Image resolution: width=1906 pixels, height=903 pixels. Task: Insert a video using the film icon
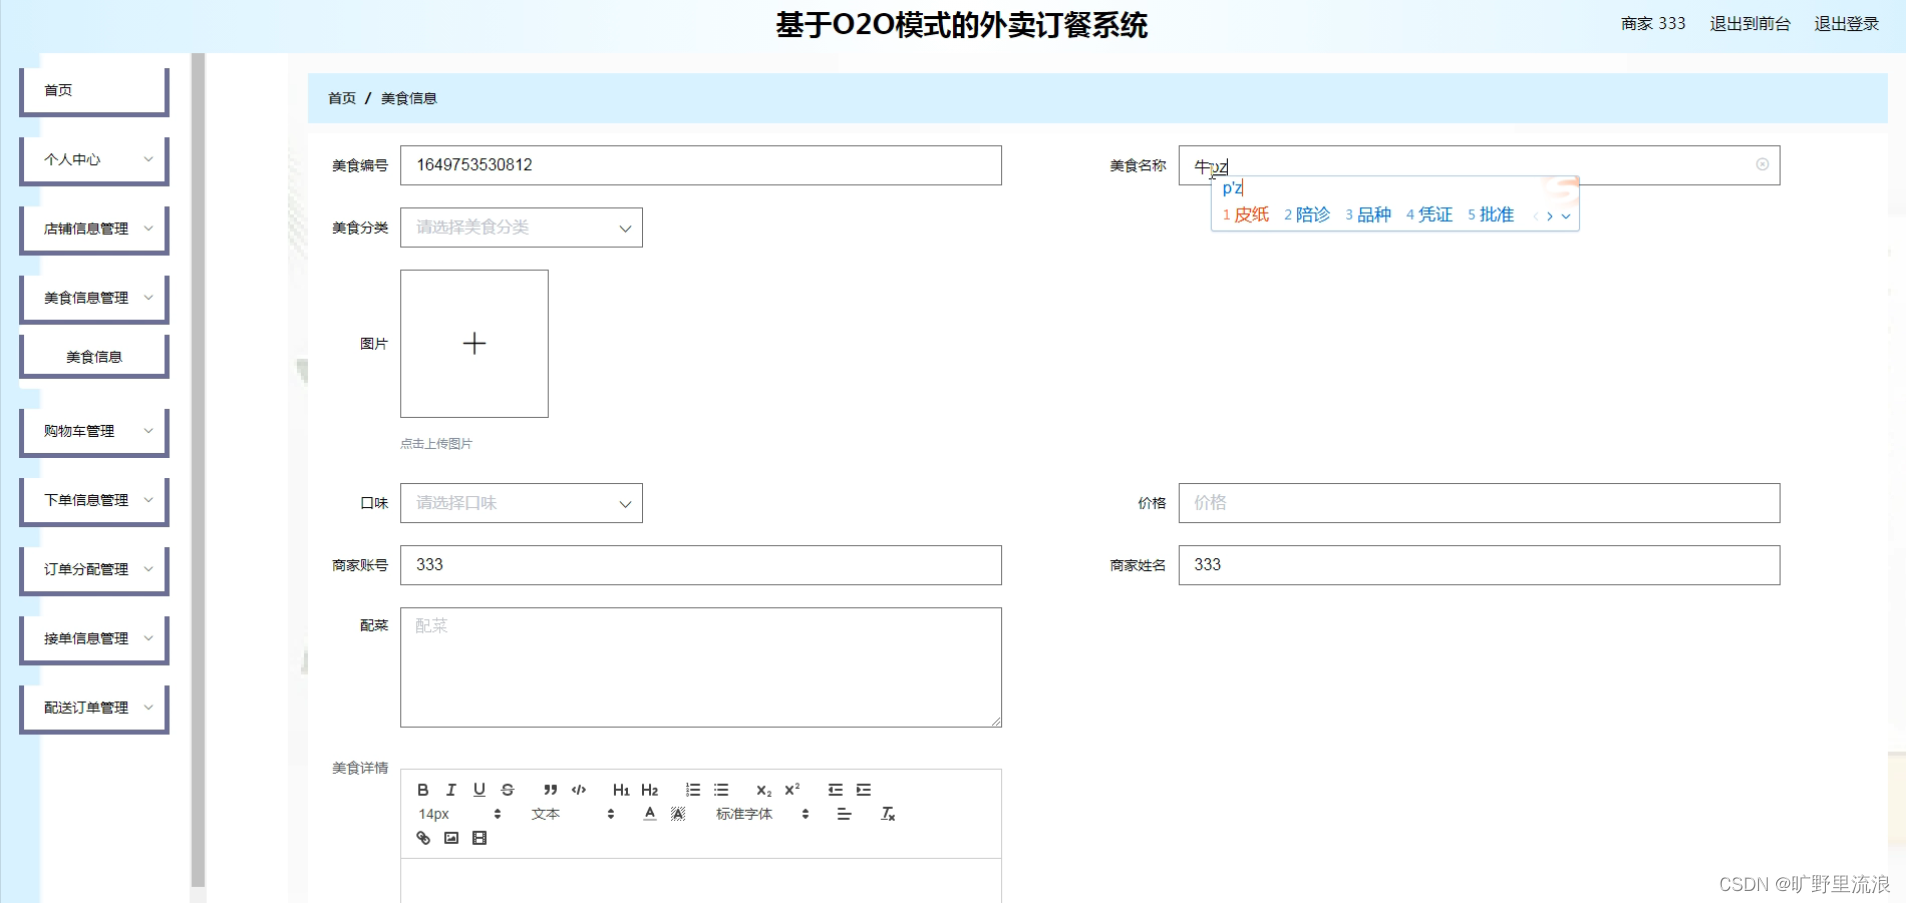click(479, 837)
